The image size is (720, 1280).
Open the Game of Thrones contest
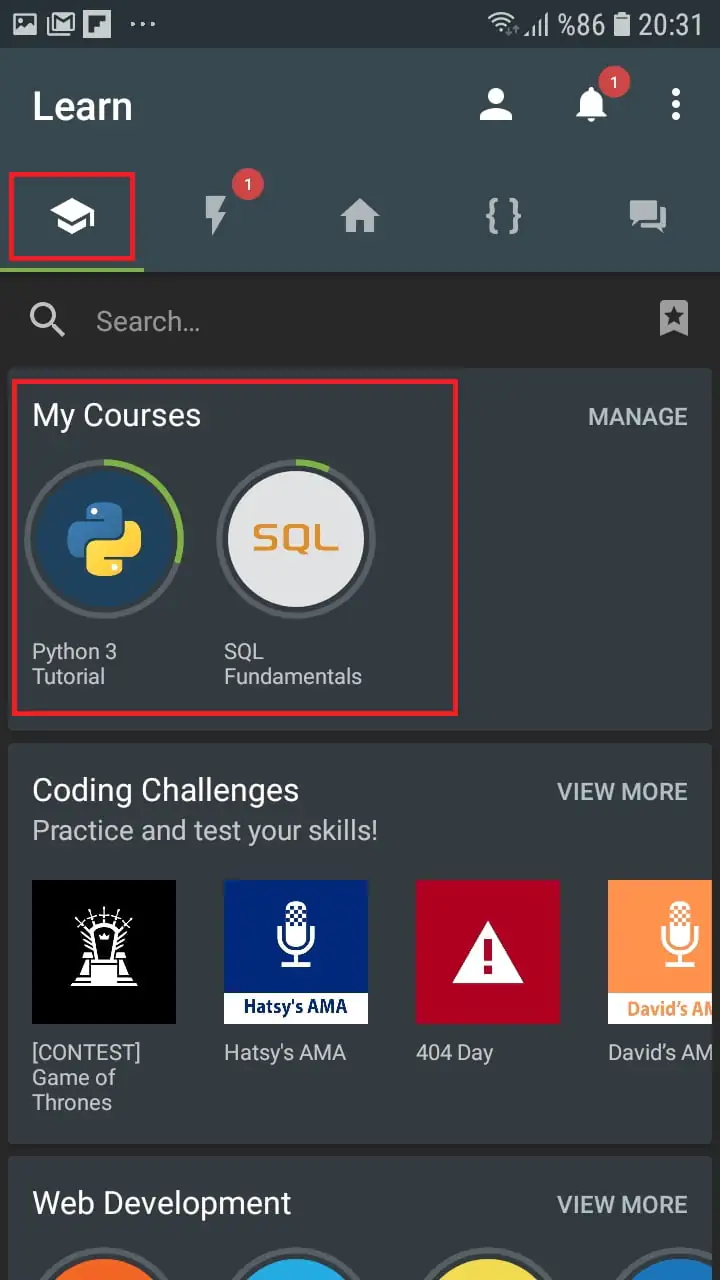[104, 952]
